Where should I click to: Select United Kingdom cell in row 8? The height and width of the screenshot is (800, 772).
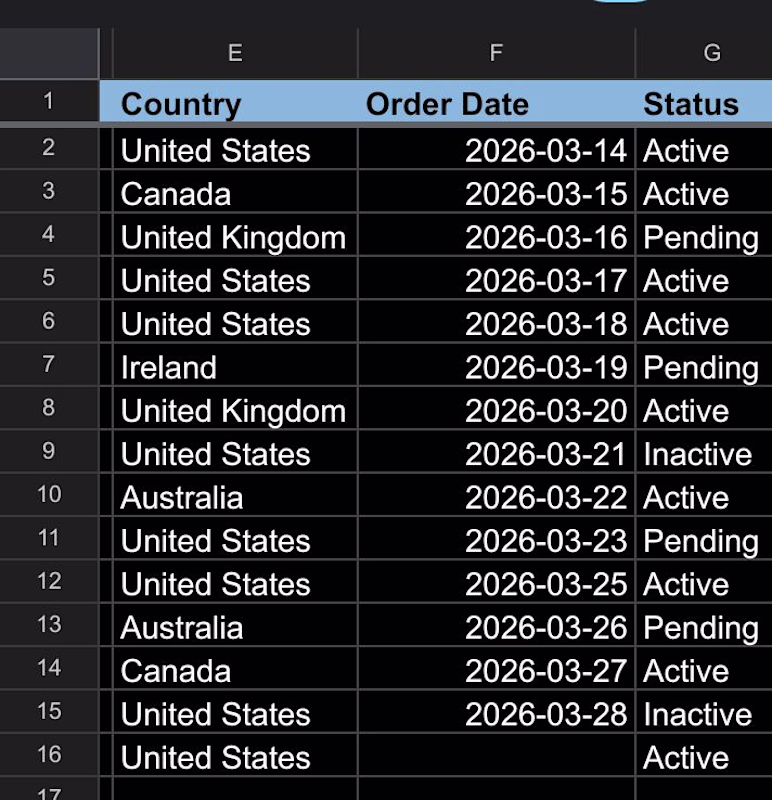click(x=235, y=411)
